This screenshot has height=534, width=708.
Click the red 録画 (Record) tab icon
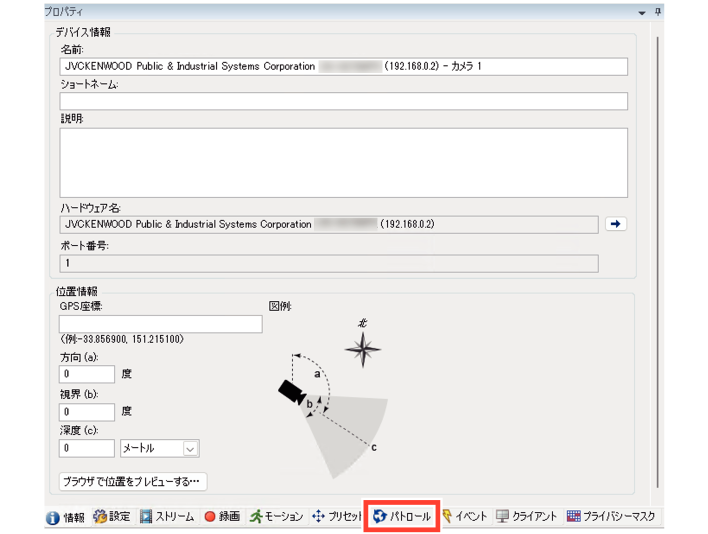point(210,517)
